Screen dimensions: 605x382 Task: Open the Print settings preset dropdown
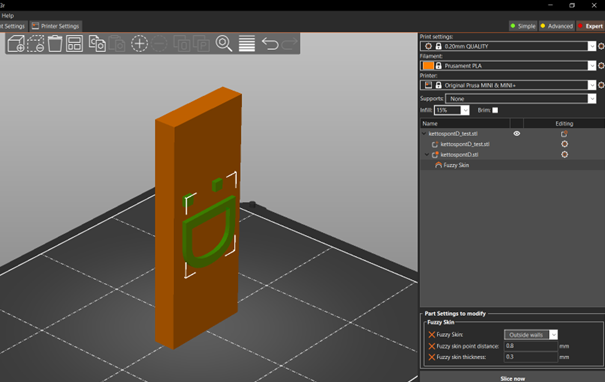click(x=591, y=46)
